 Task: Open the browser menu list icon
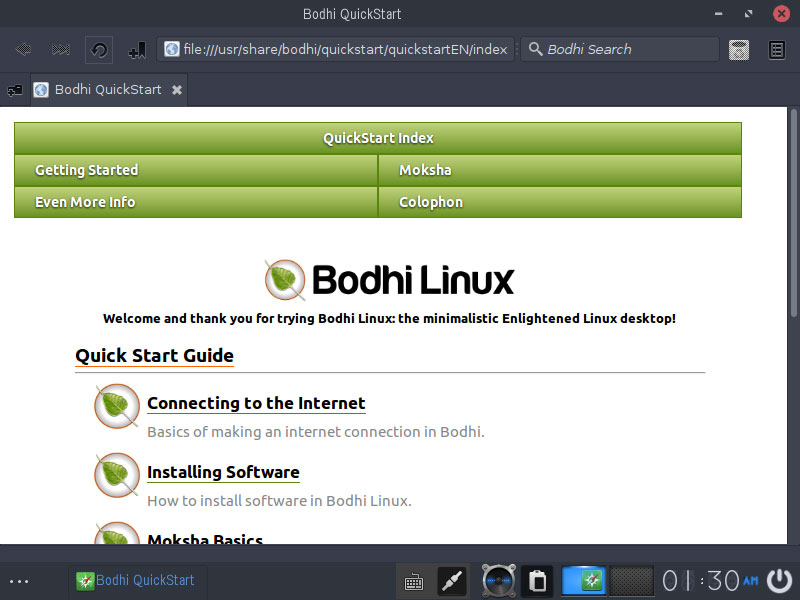point(777,50)
